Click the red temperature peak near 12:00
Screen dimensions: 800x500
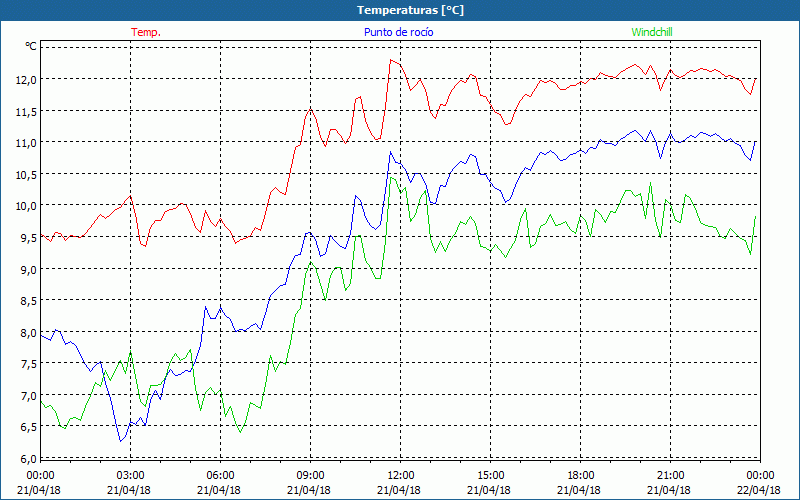coord(391,60)
